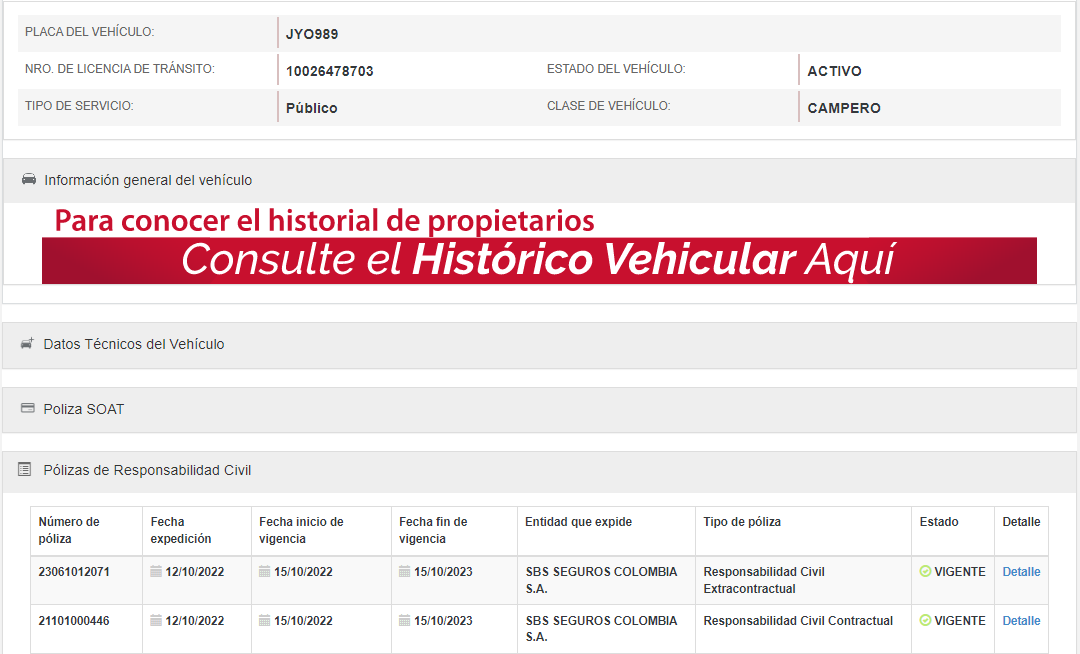Click calendar icon for first policy expedition date
1080x654 pixels.
(156, 572)
